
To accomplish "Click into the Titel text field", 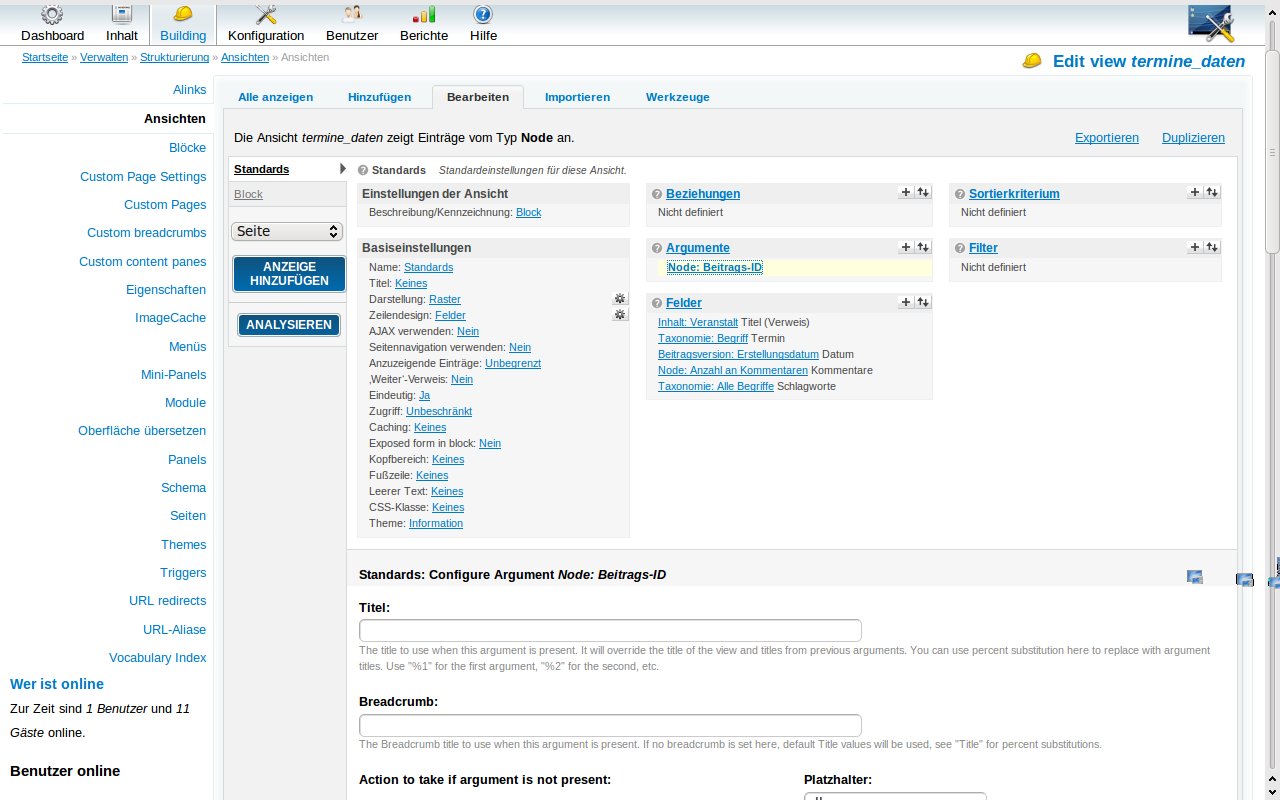I will coord(610,631).
